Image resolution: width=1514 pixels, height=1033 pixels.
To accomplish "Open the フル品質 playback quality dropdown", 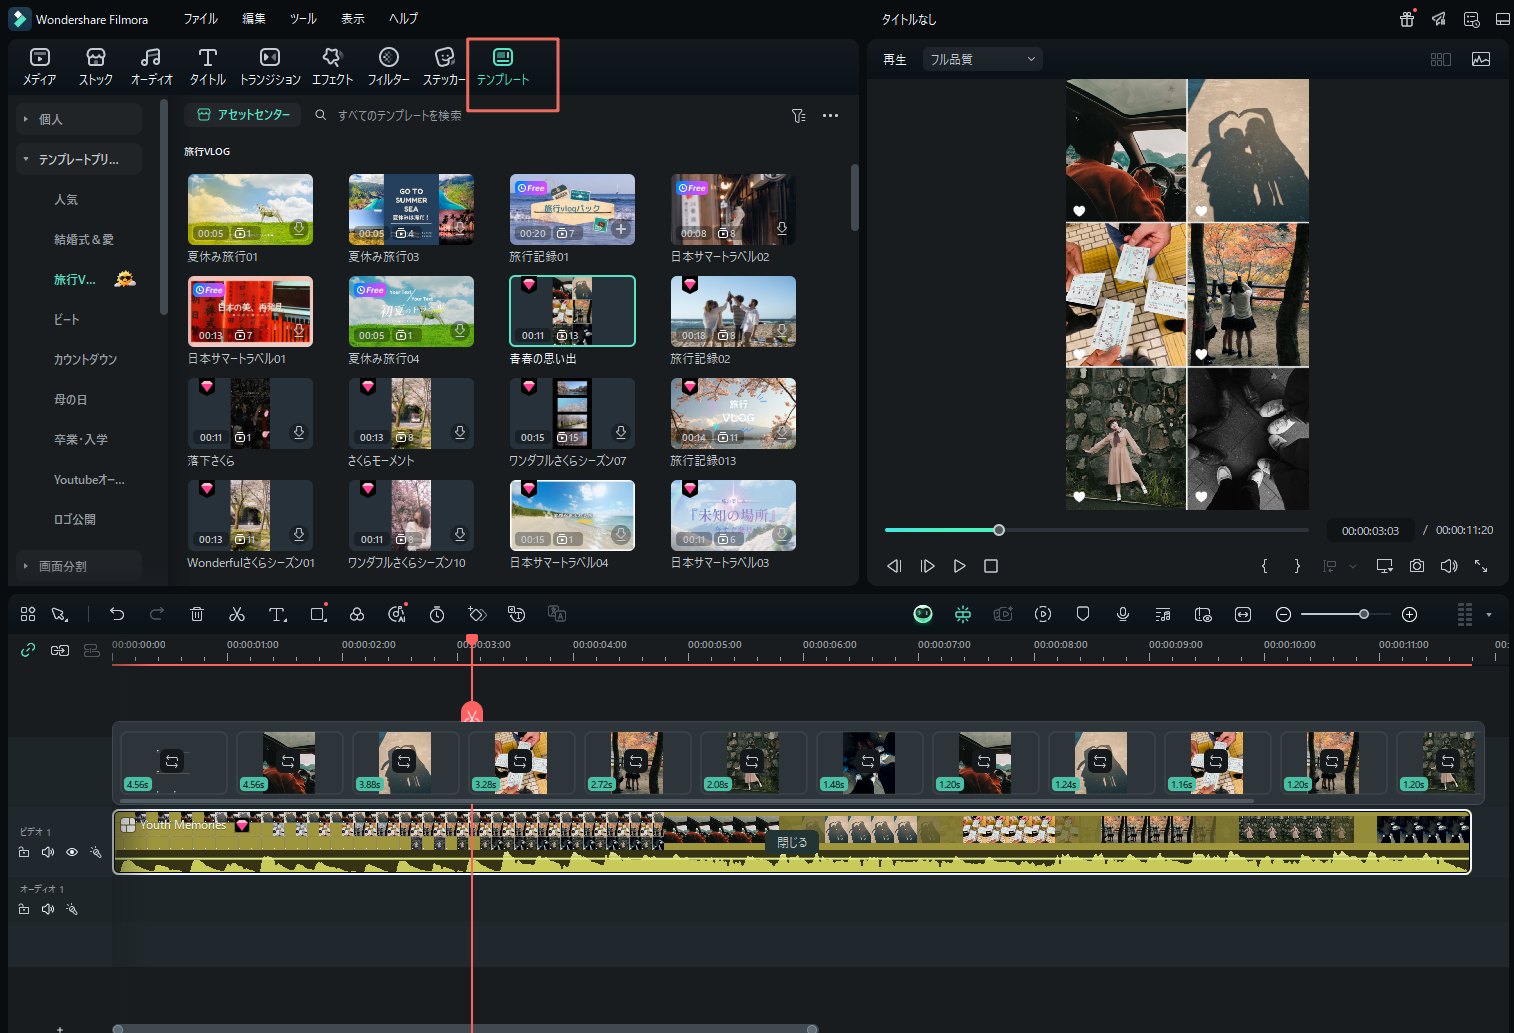I will pyautogui.click(x=982, y=59).
